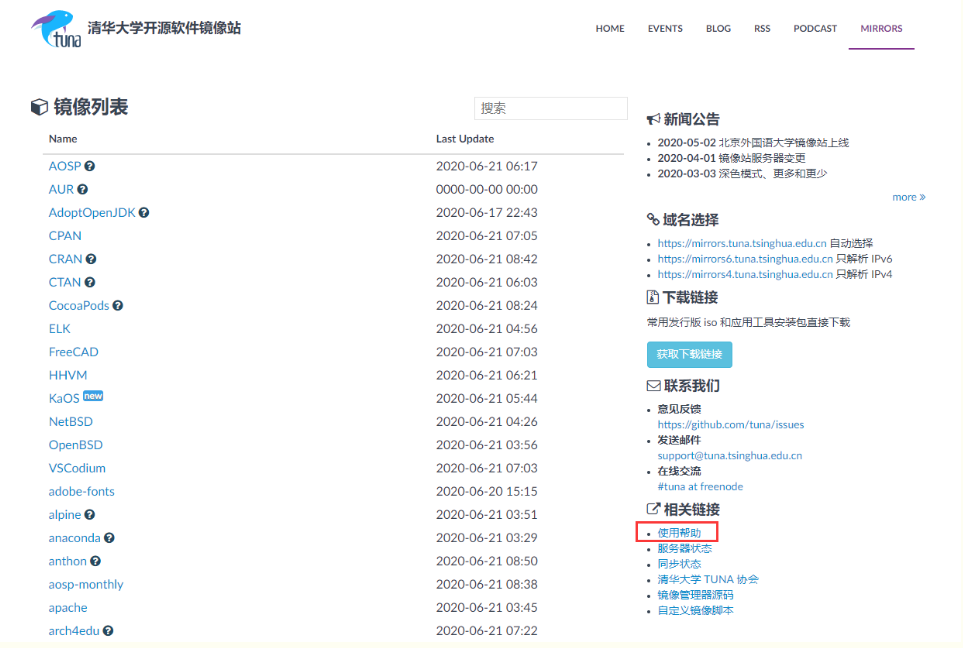Screen dimensions: 963x648
Task: Open the AUR mirror
Action: click(x=61, y=189)
